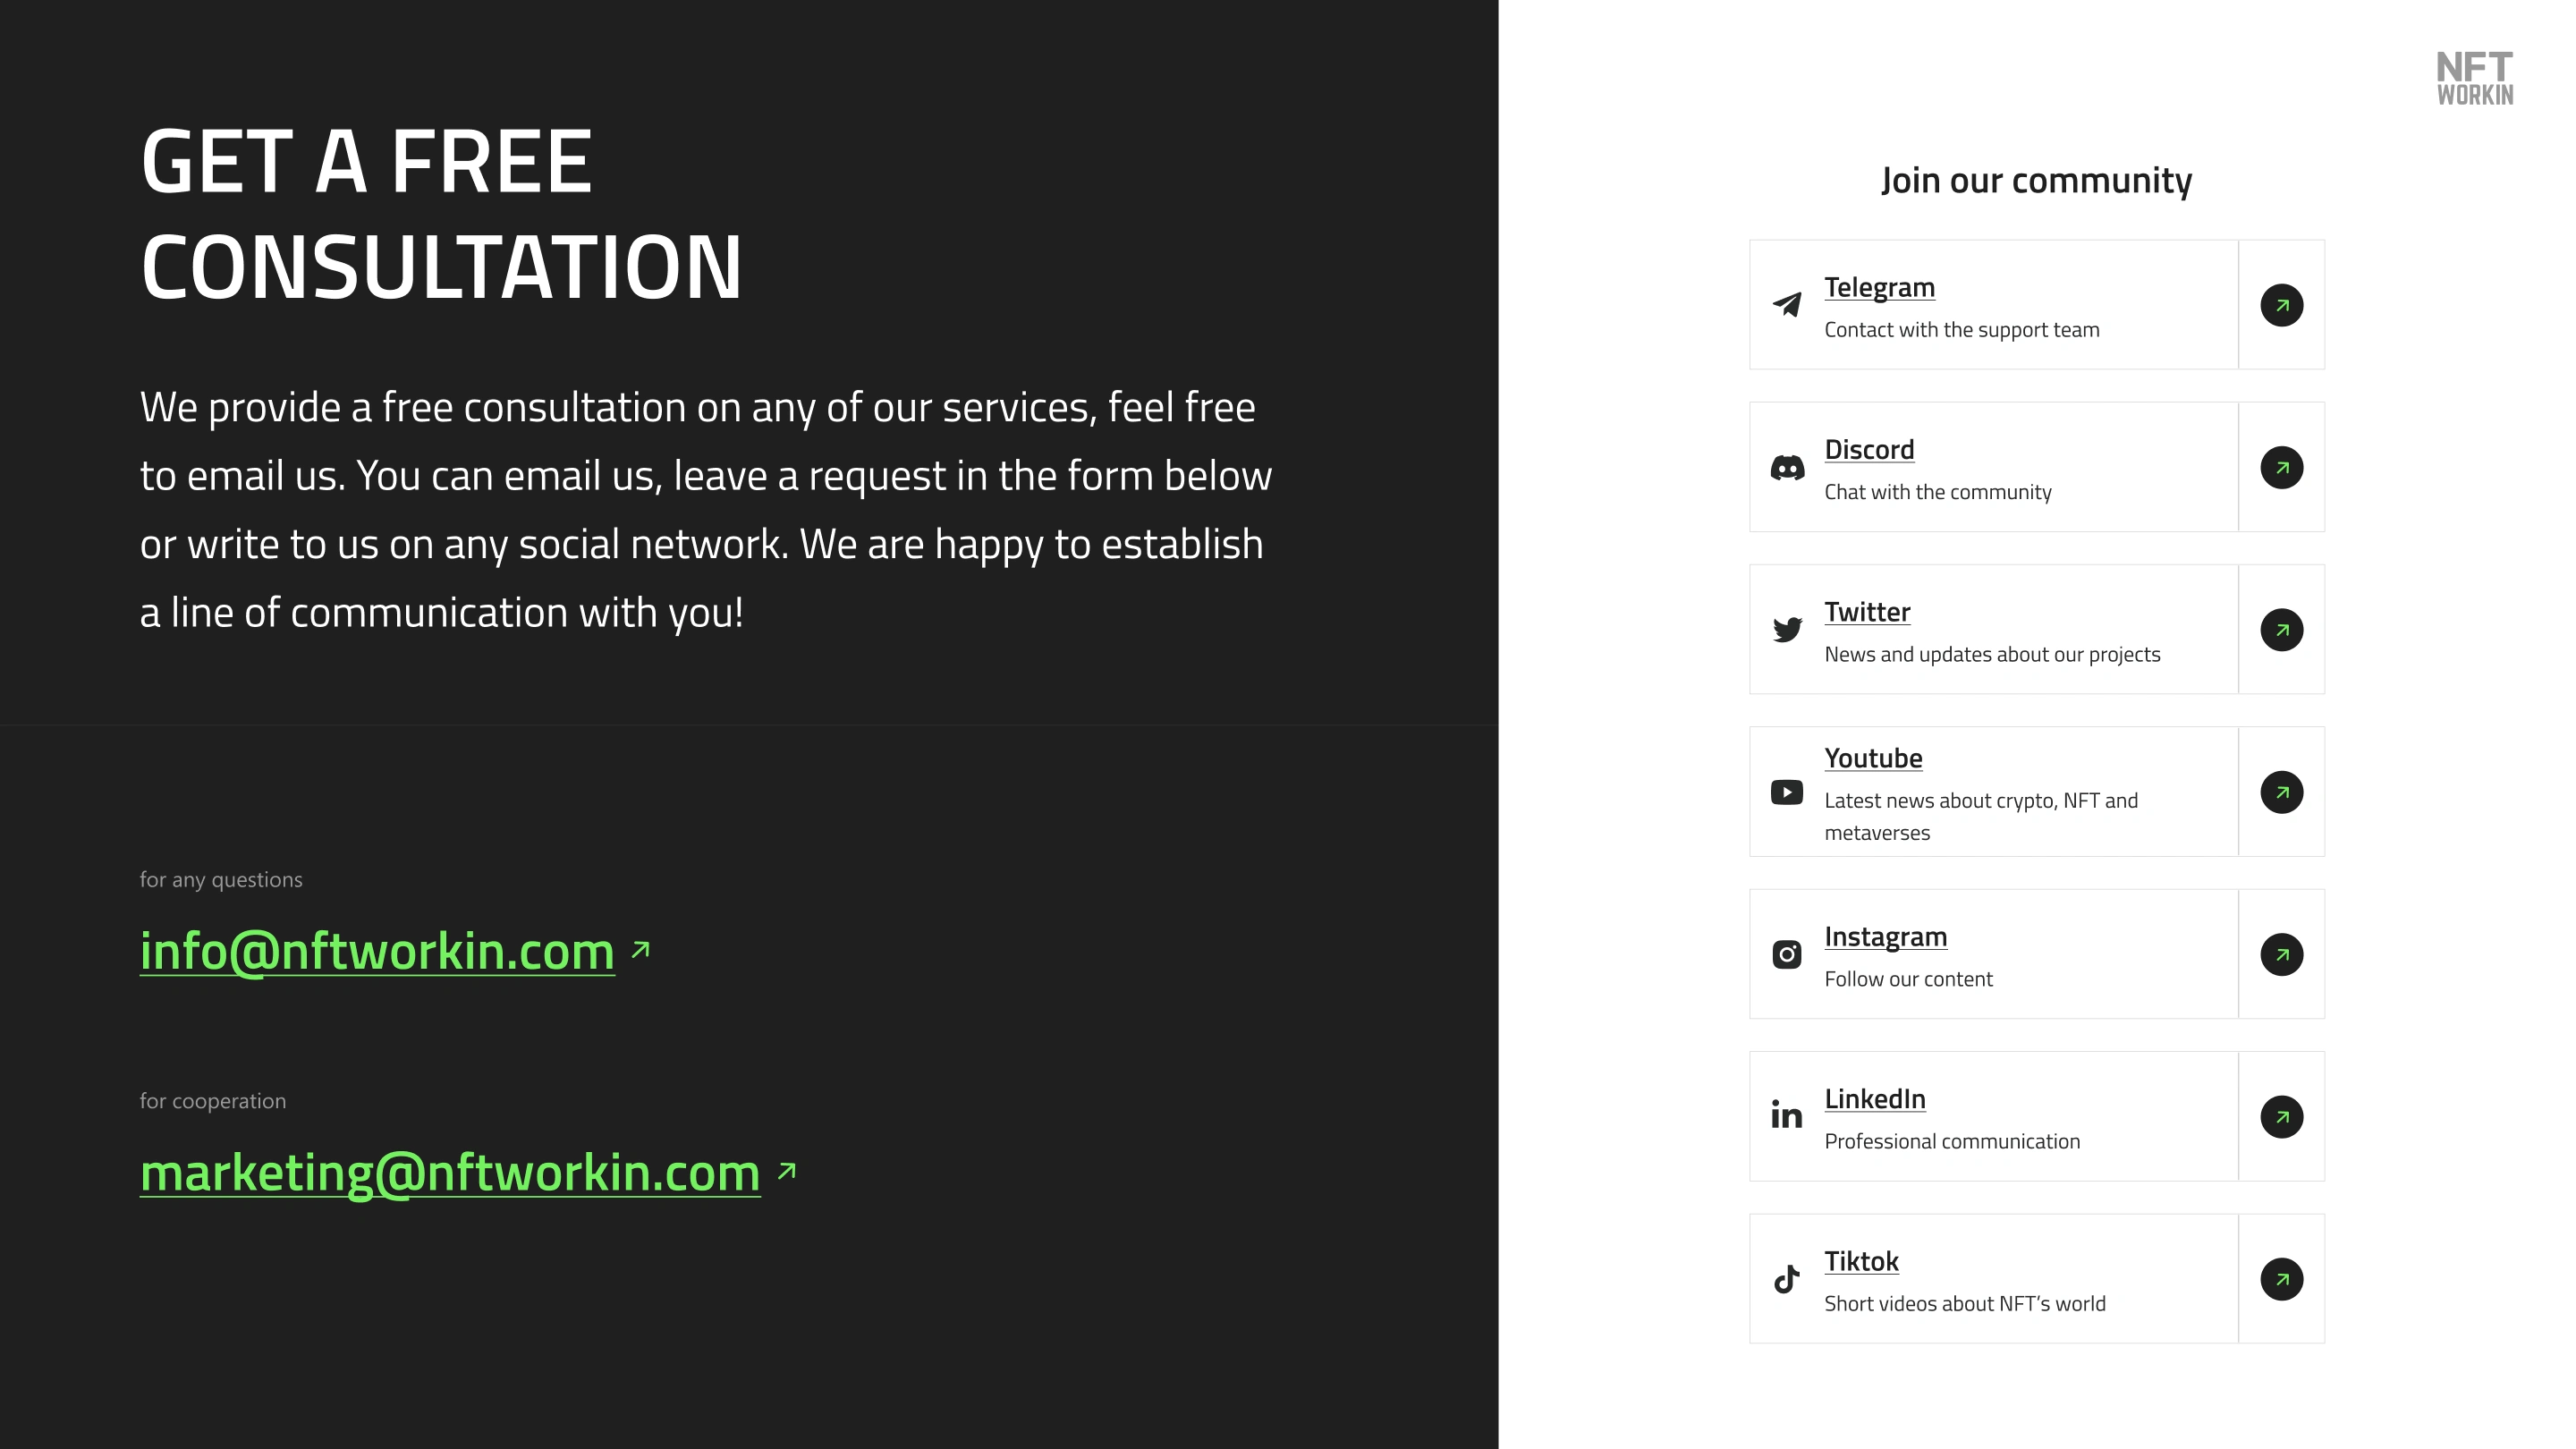Open the Youtube row arrow button

pos(2281,792)
